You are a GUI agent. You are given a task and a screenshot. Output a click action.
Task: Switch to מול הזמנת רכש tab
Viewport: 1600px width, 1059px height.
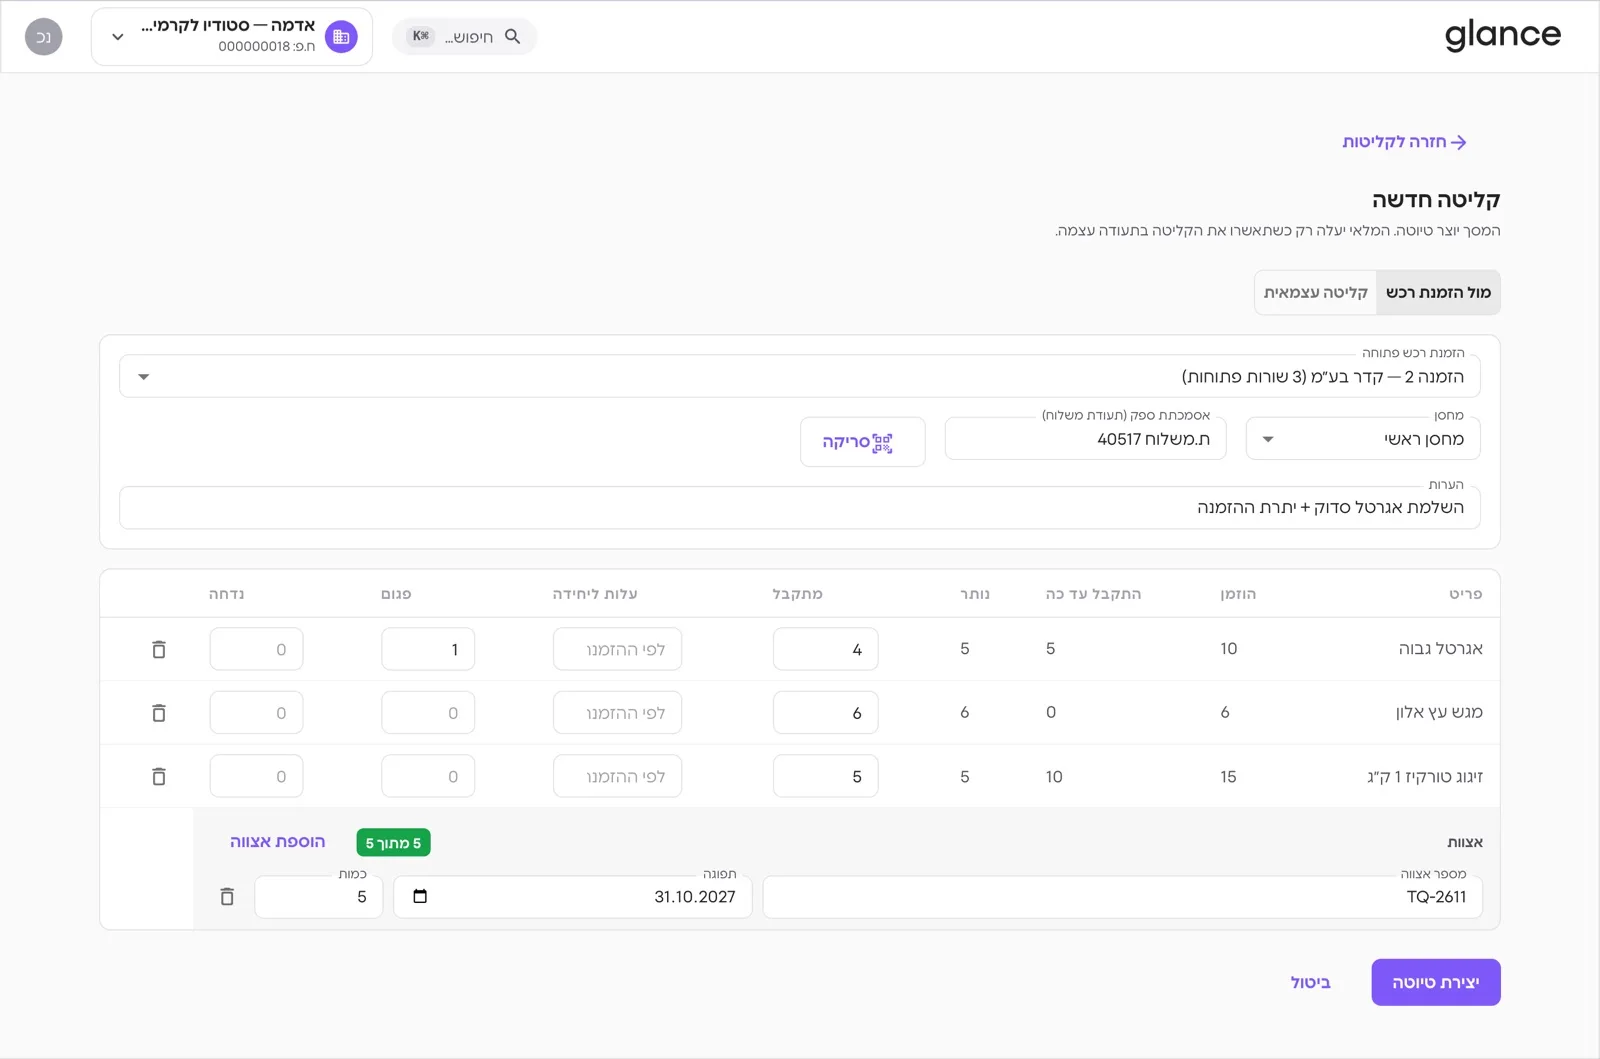click(1438, 292)
